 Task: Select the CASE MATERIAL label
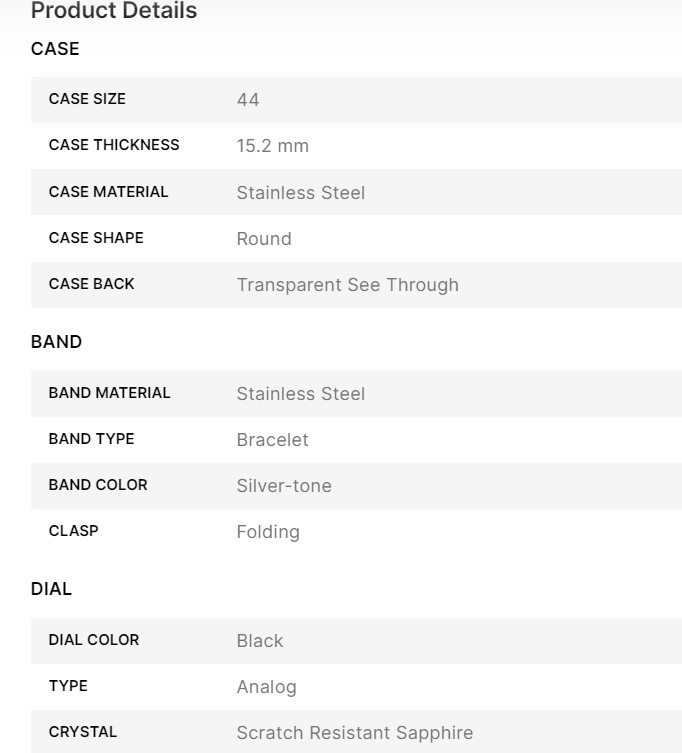(x=108, y=192)
